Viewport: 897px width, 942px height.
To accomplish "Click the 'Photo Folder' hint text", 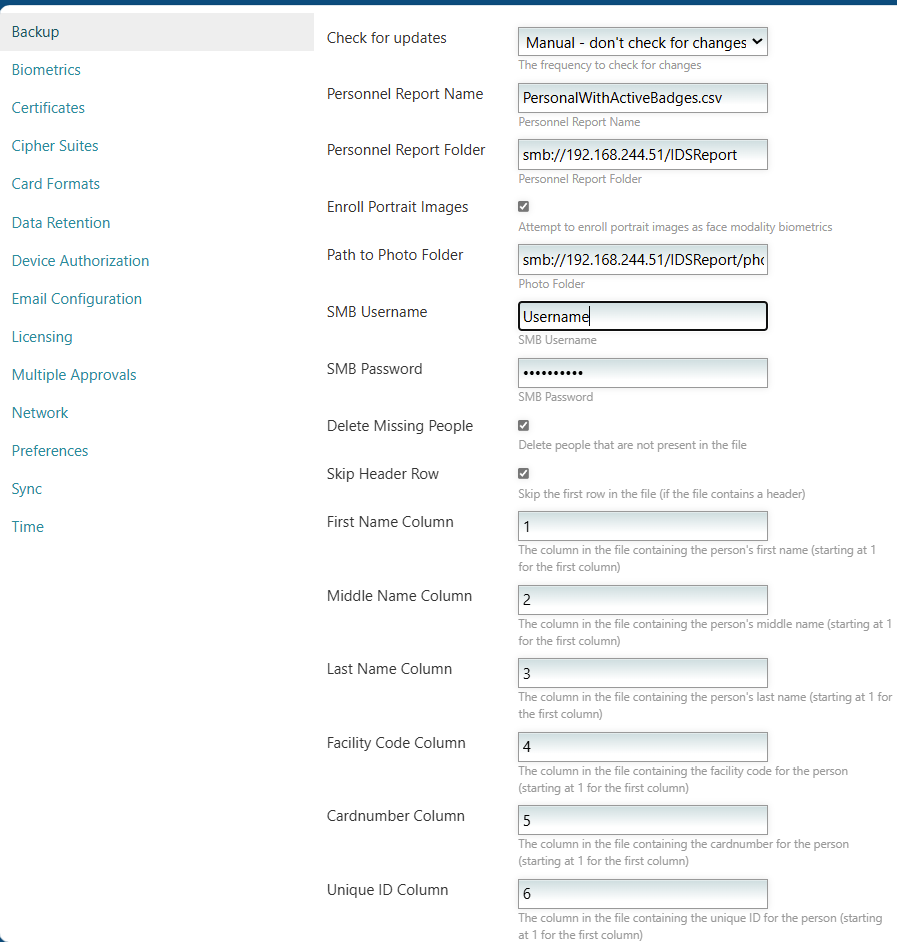I will coord(552,284).
